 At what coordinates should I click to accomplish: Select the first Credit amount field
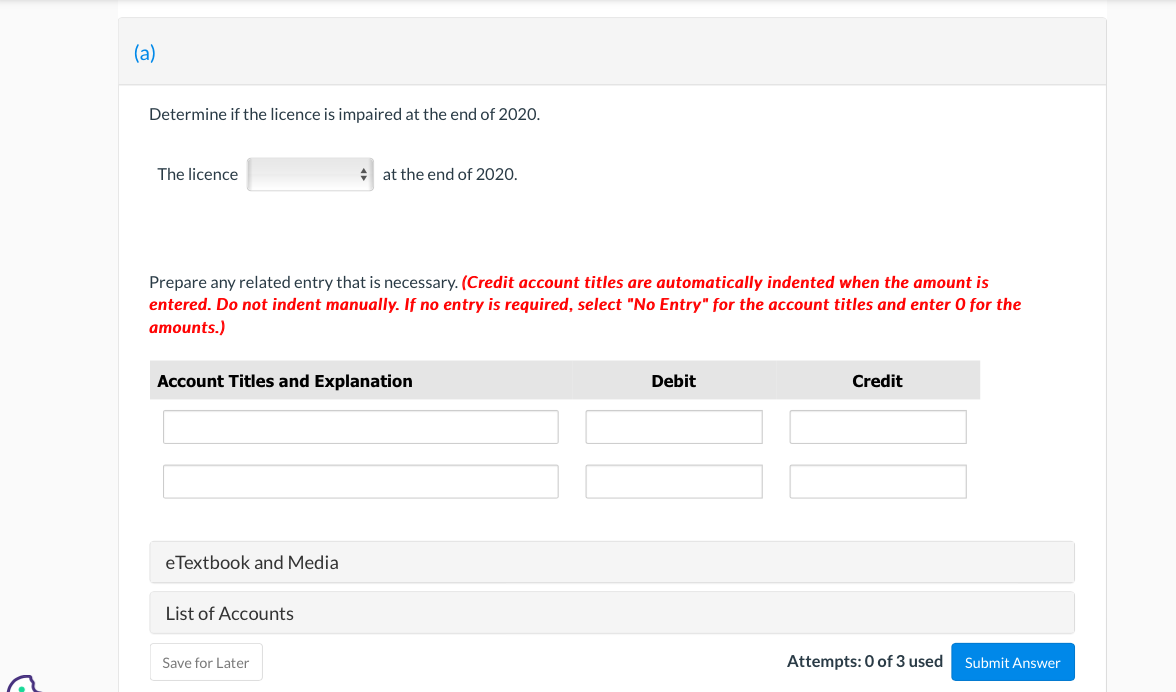(x=877, y=426)
